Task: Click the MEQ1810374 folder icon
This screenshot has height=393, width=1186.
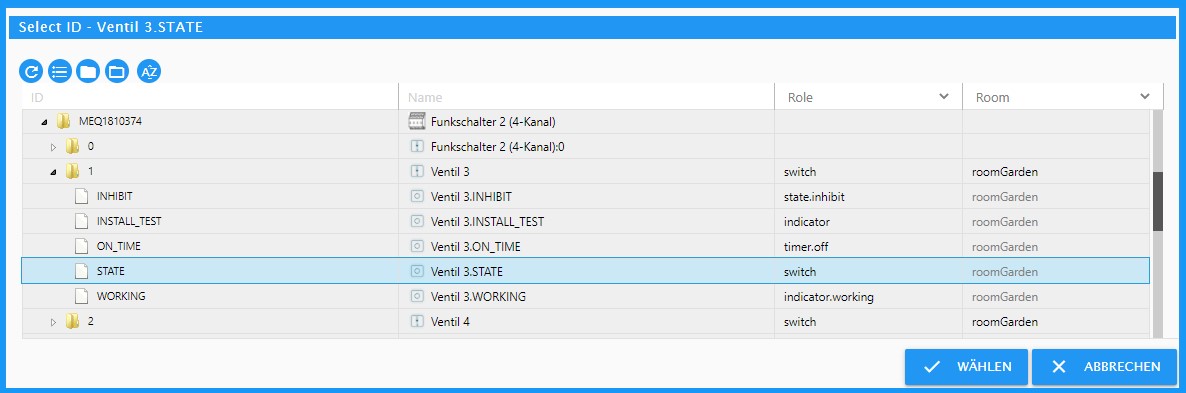Action: (64, 121)
